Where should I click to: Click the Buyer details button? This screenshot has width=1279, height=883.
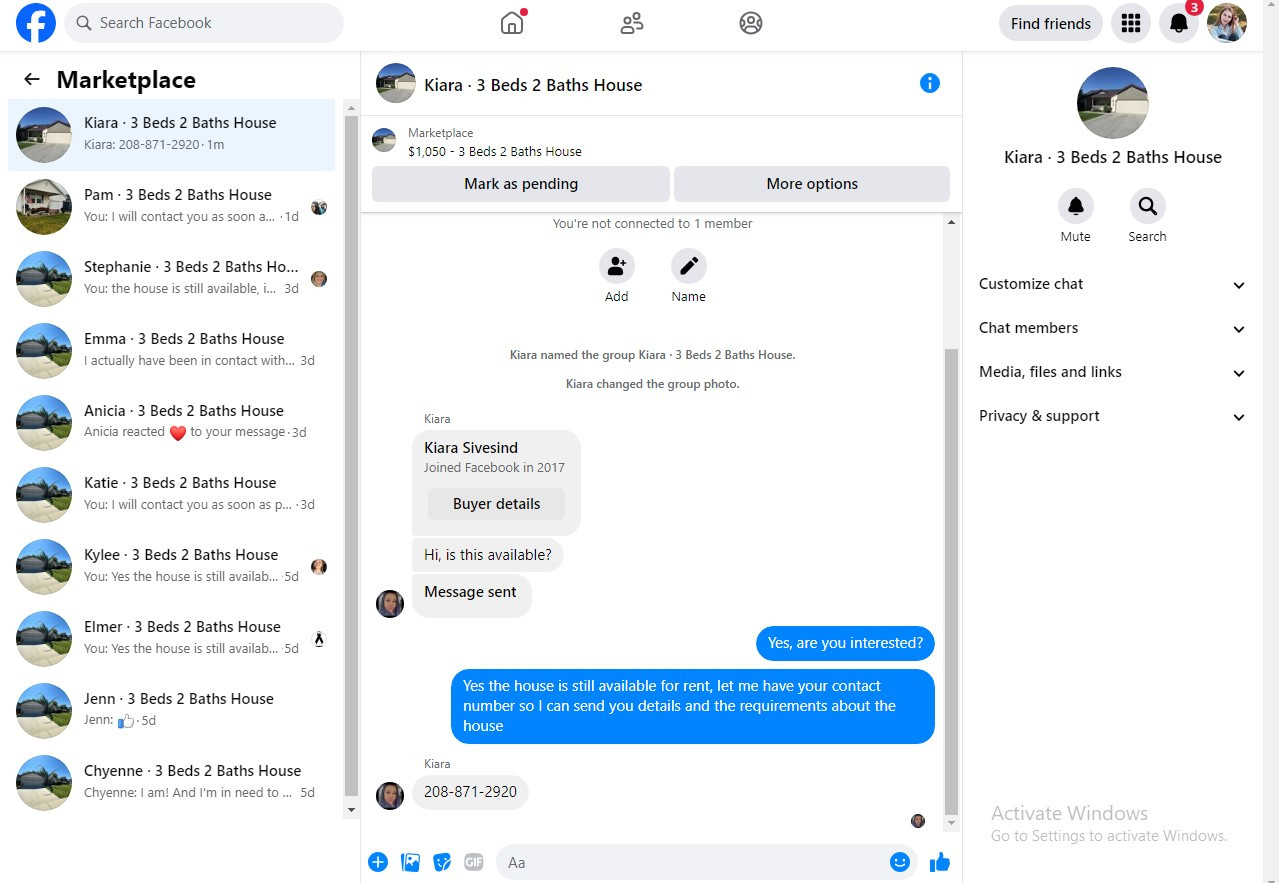click(496, 504)
